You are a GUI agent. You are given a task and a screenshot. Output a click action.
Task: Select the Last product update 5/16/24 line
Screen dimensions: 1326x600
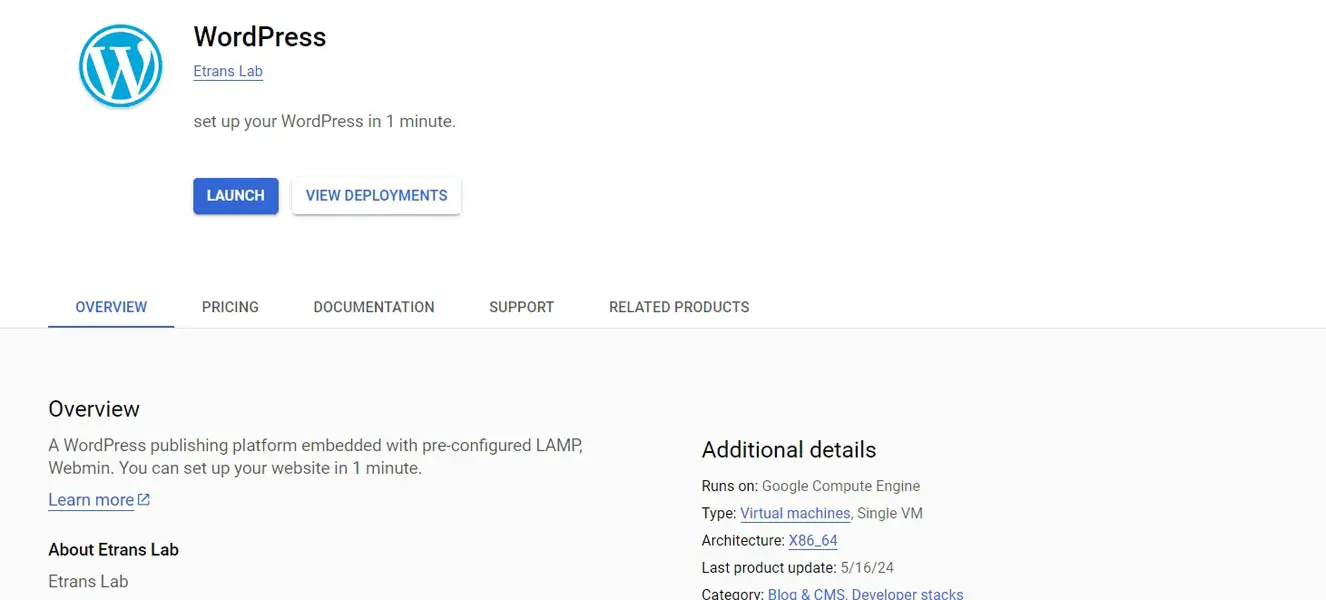point(798,568)
